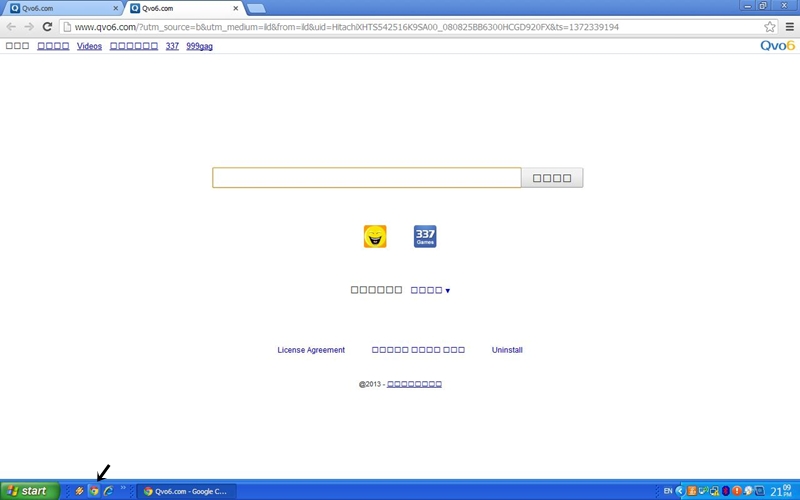800x500 pixels.
Task: Open the 337 Games icon
Action: 425,236
